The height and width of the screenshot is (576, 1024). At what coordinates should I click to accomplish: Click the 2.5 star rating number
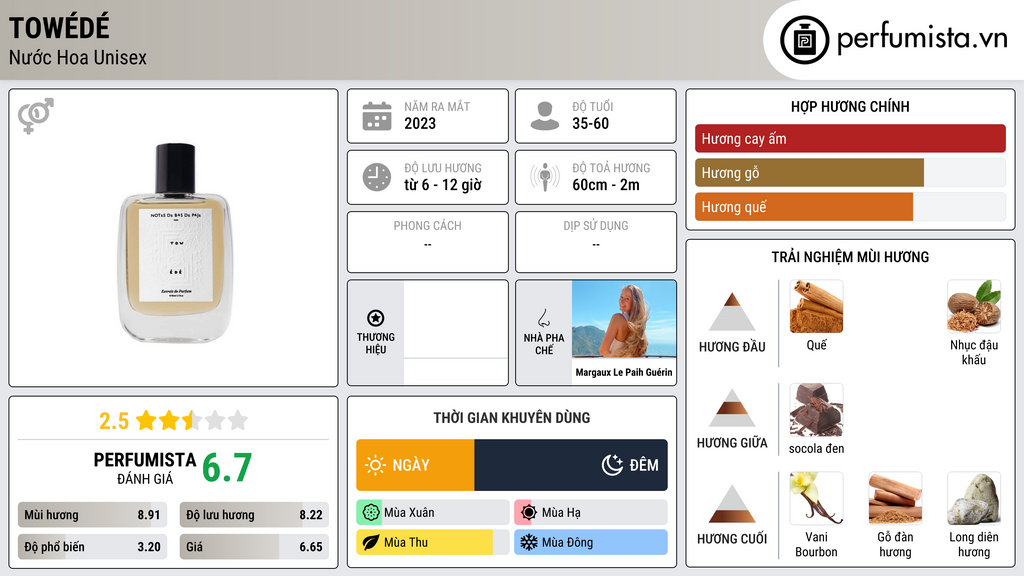(x=114, y=421)
